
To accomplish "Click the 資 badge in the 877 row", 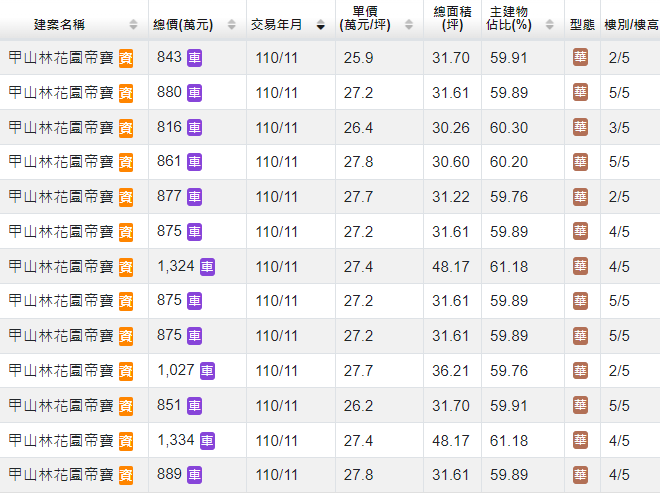I will 126,197.
